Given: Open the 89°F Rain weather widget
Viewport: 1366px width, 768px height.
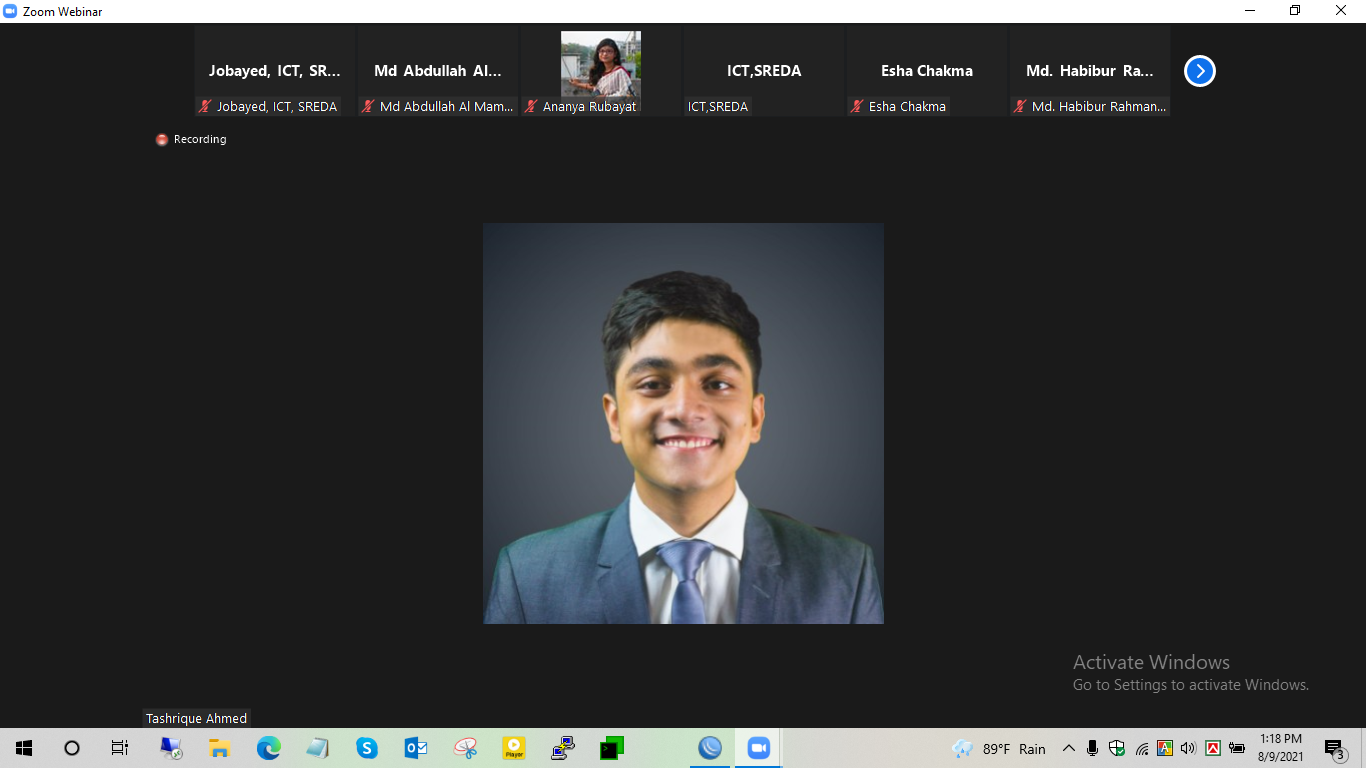Looking at the screenshot, I should [x=1000, y=748].
